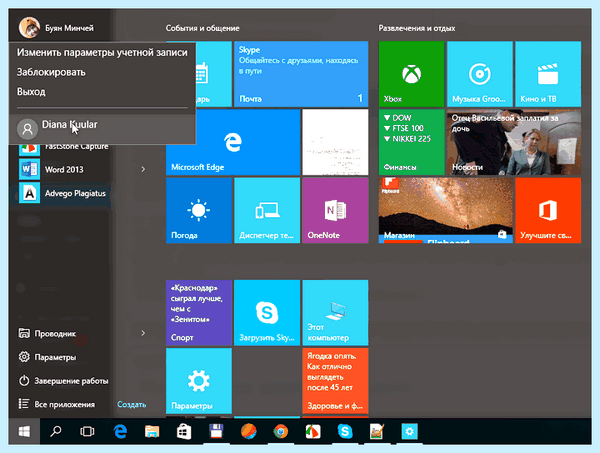Click the floppy disk taskbar icon
The height and width of the screenshot is (453, 600).
pos(216,432)
